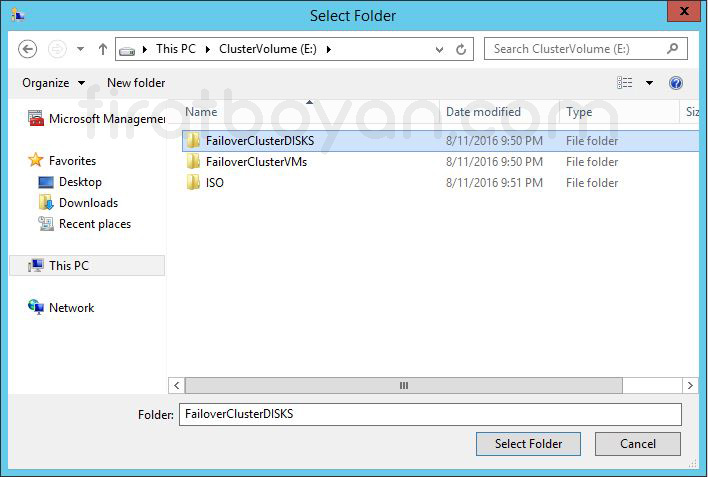Click the Downloads folder icon

[x=46, y=202]
